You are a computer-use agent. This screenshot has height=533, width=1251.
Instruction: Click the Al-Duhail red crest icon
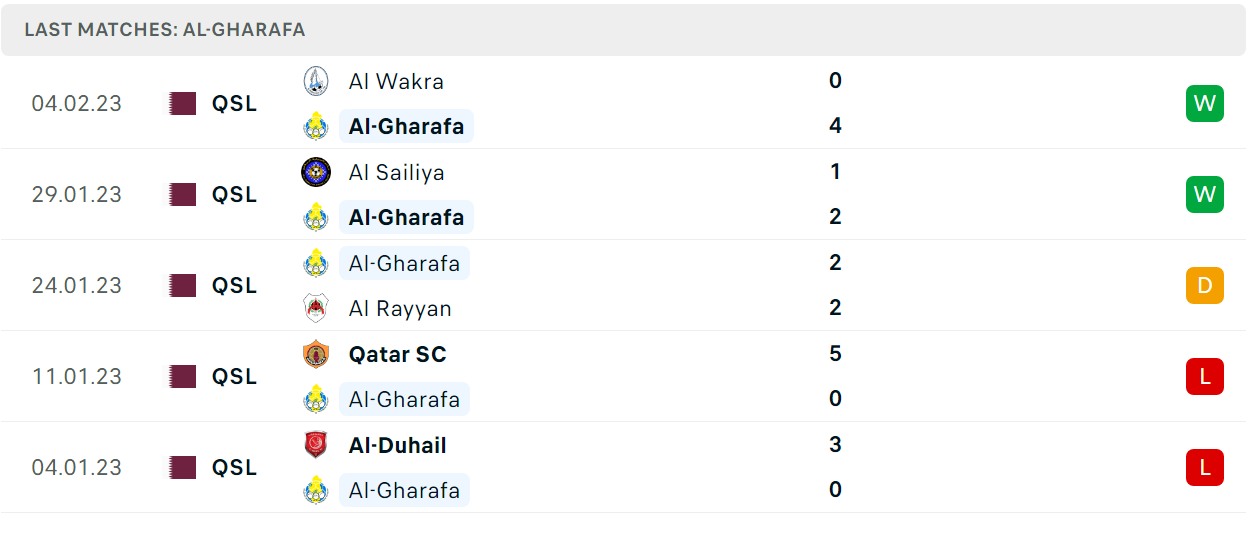click(x=316, y=445)
